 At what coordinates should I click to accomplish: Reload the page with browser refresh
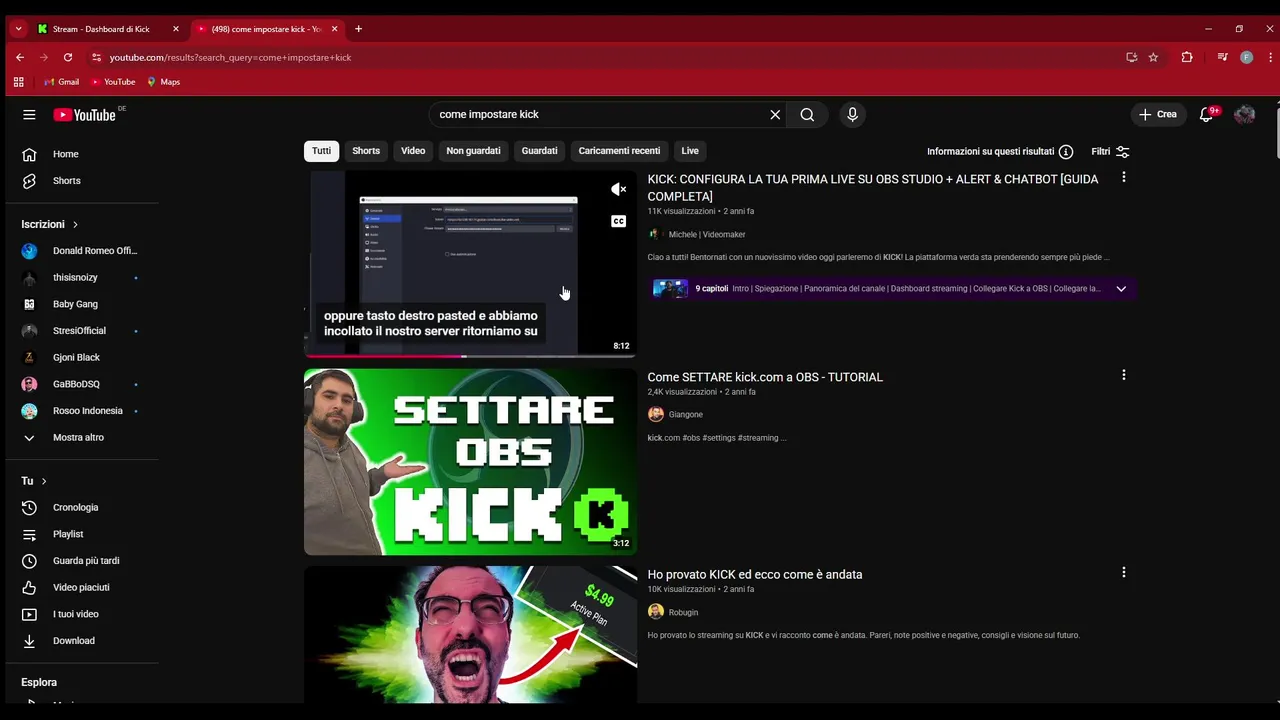(x=68, y=57)
